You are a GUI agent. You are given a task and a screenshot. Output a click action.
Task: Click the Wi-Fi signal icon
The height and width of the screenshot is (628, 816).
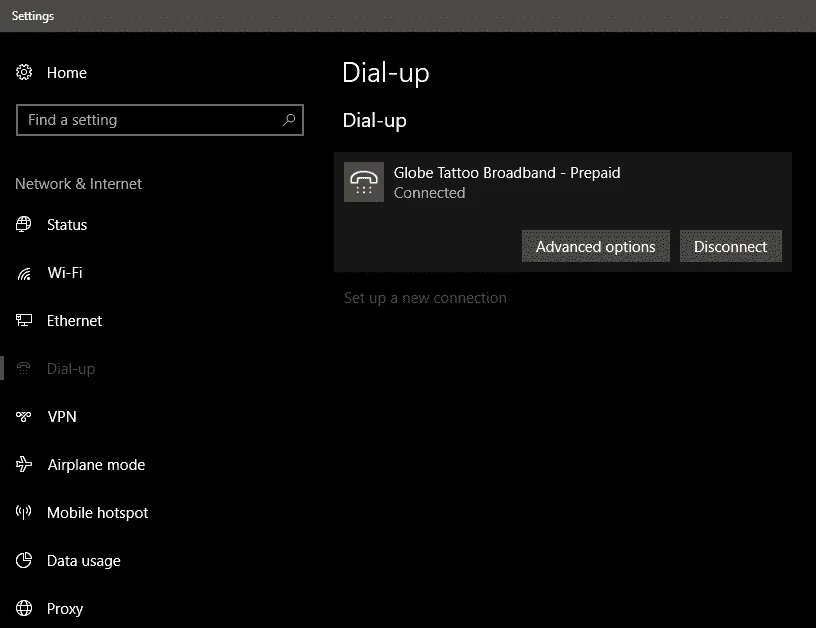[x=23, y=273]
